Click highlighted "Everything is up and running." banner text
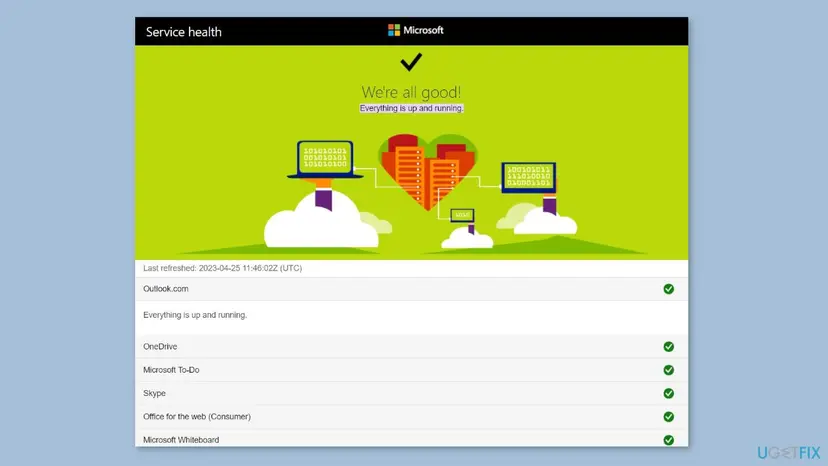The width and height of the screenshot is (828, 466). [x=411, y=108]
